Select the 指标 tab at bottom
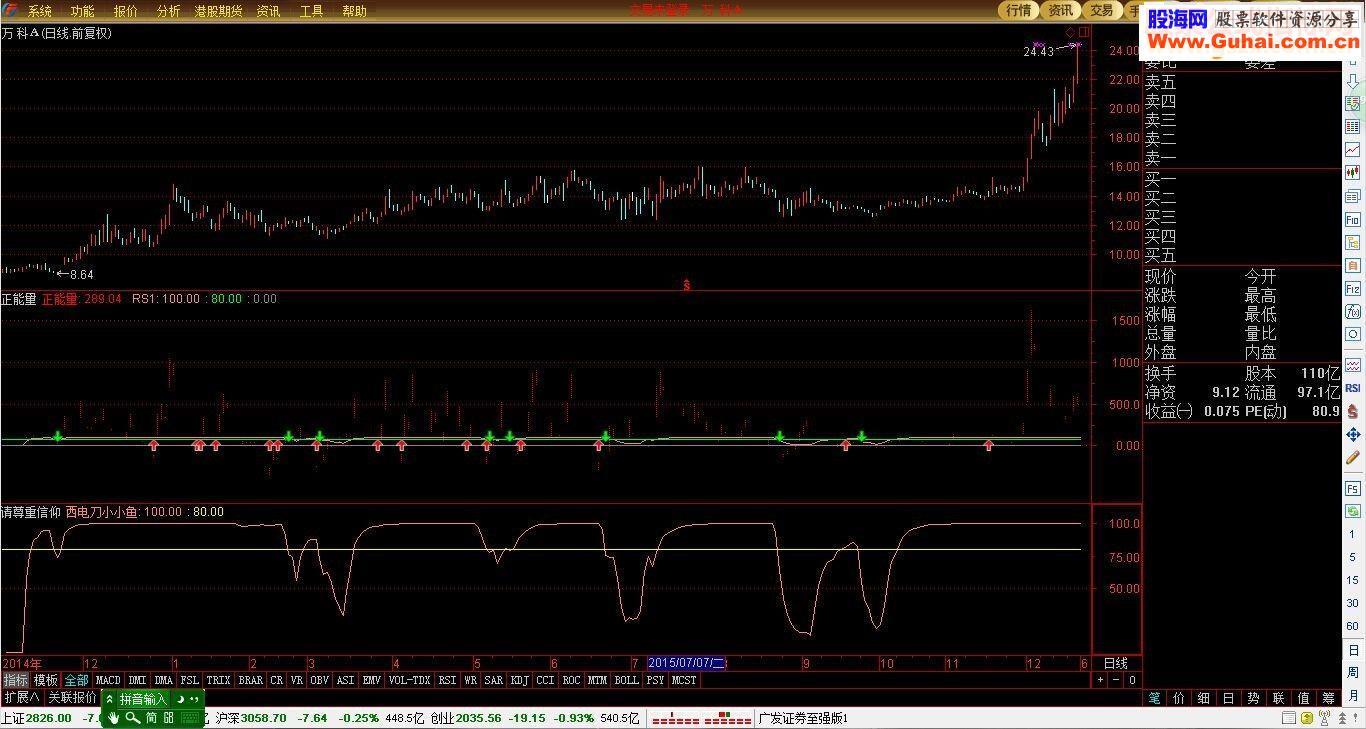The width and height of the screenshot is (1366, 729). [x=15, y=680]
